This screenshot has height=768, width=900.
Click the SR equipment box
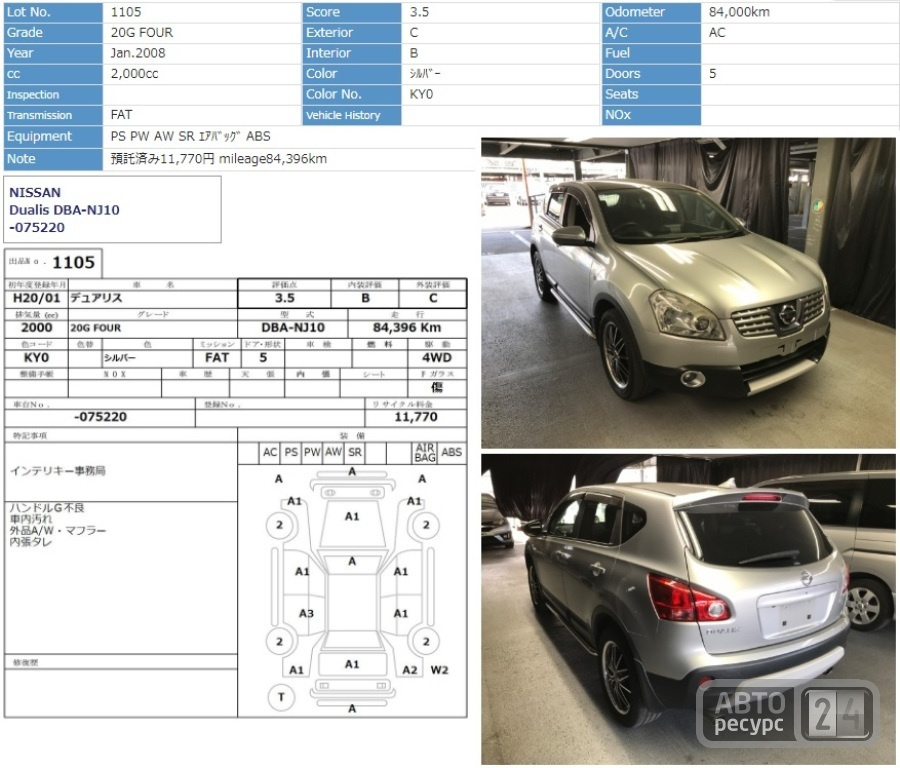[x=355, y=452]
